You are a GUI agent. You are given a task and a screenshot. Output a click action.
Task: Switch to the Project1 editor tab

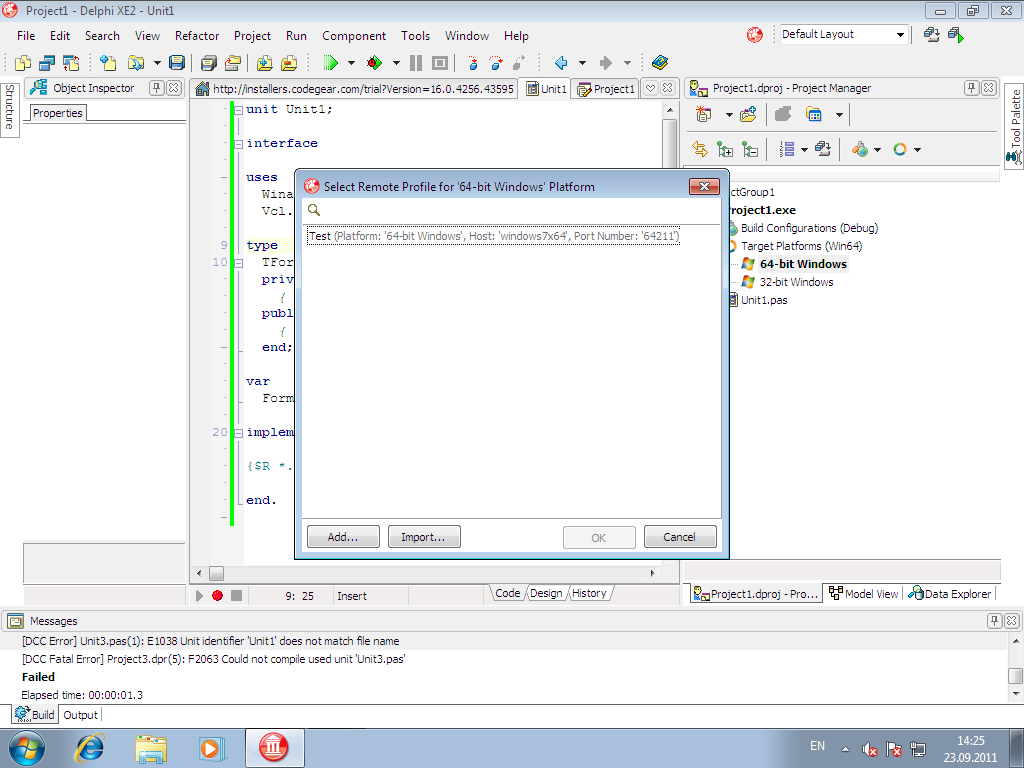point(606,89)
